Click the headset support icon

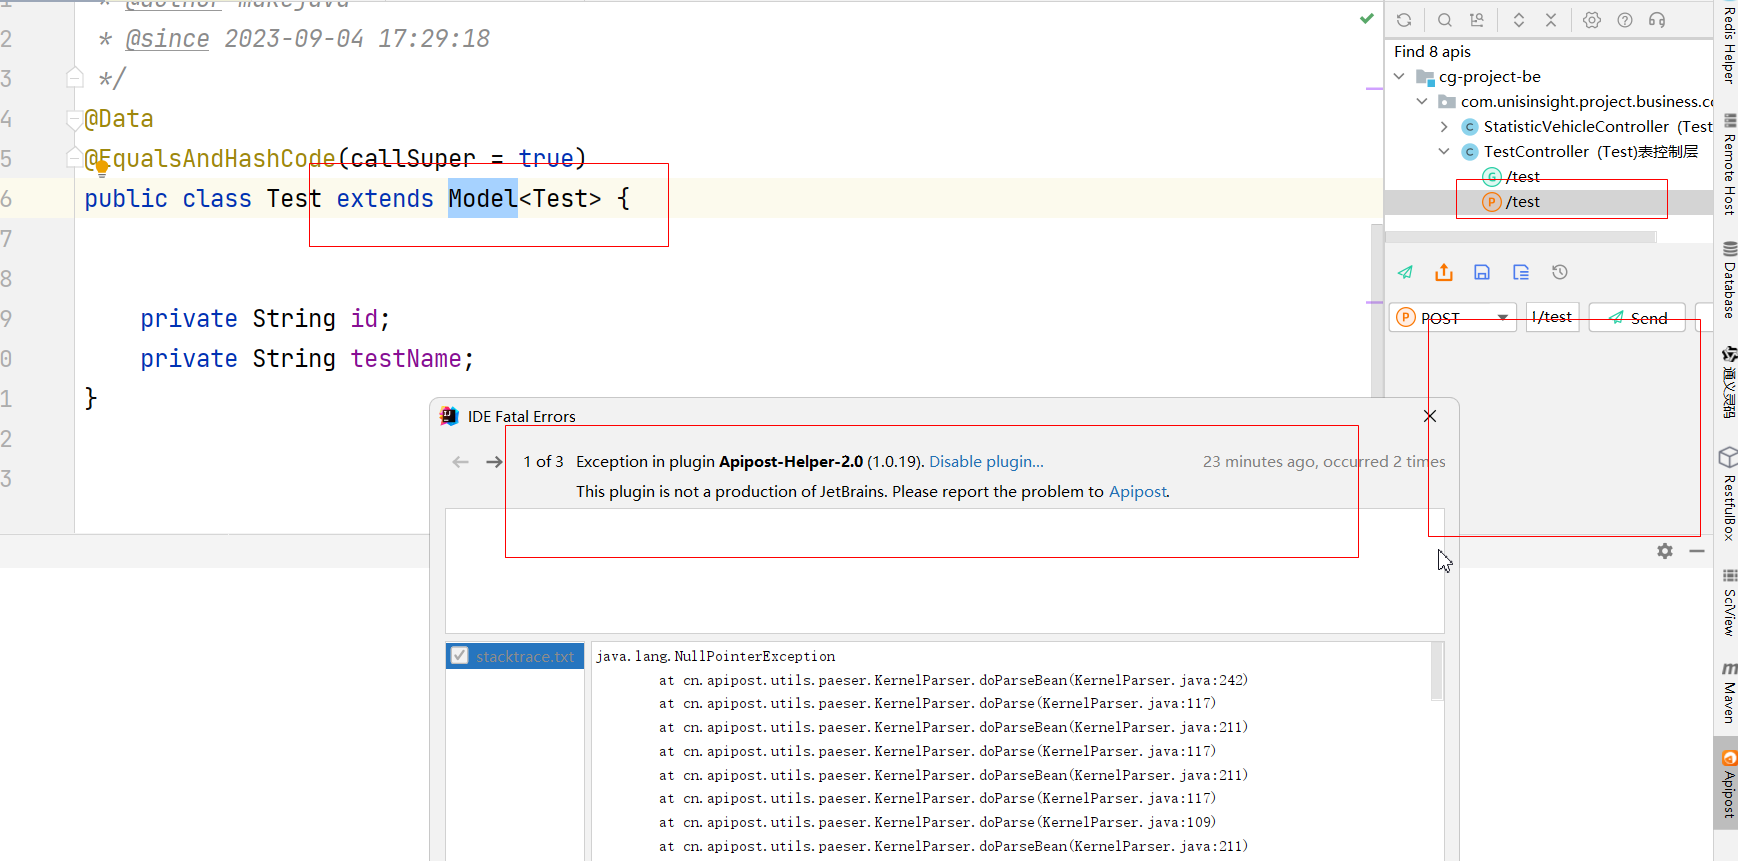pos(1657,20)
